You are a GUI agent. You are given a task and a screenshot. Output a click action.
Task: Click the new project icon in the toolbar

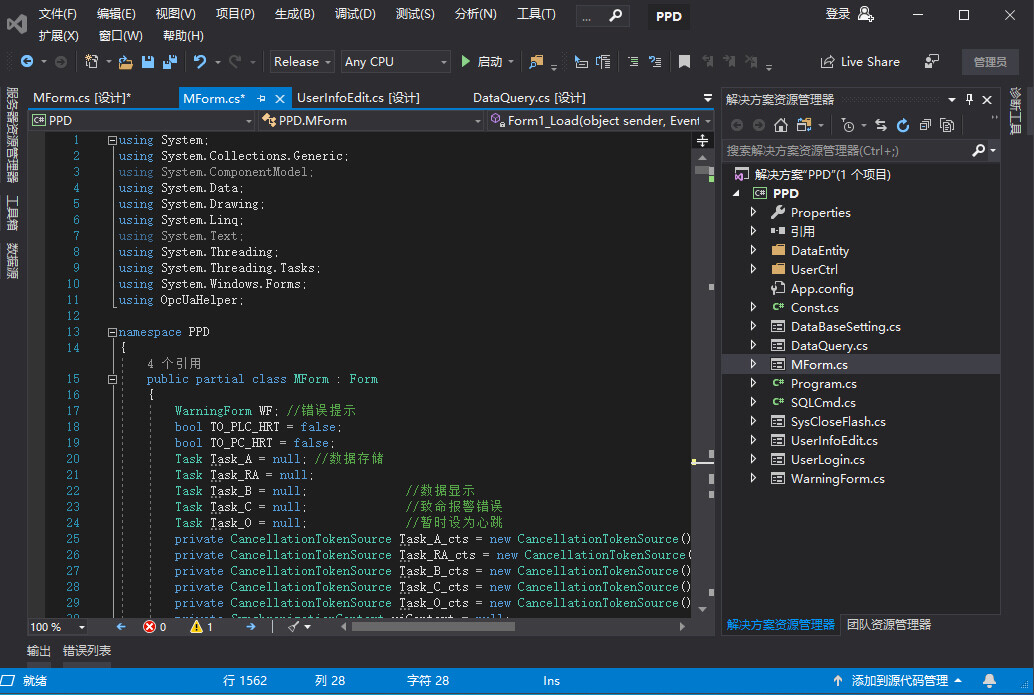pos(92,61)
